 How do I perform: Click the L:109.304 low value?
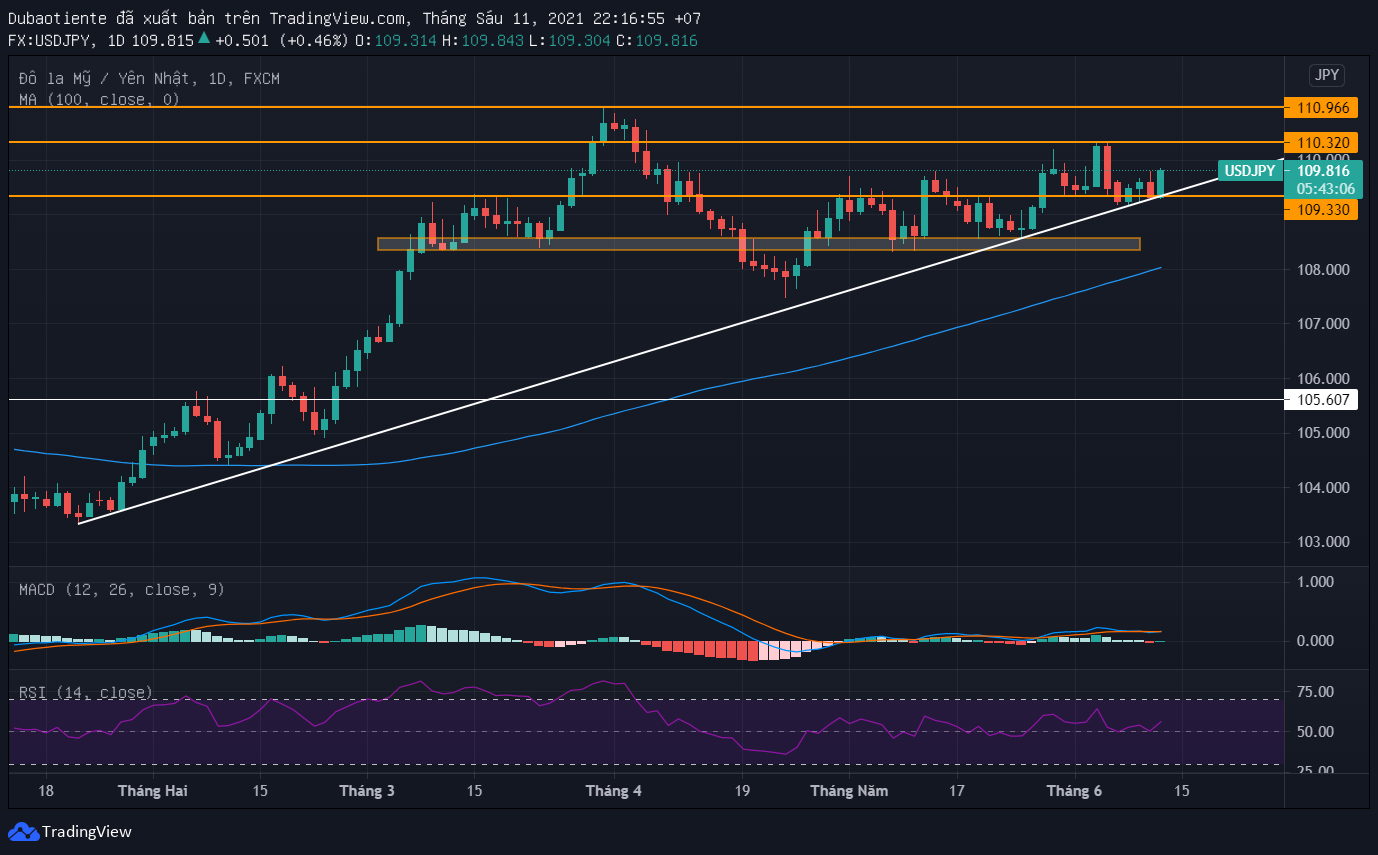click(570, 40)
